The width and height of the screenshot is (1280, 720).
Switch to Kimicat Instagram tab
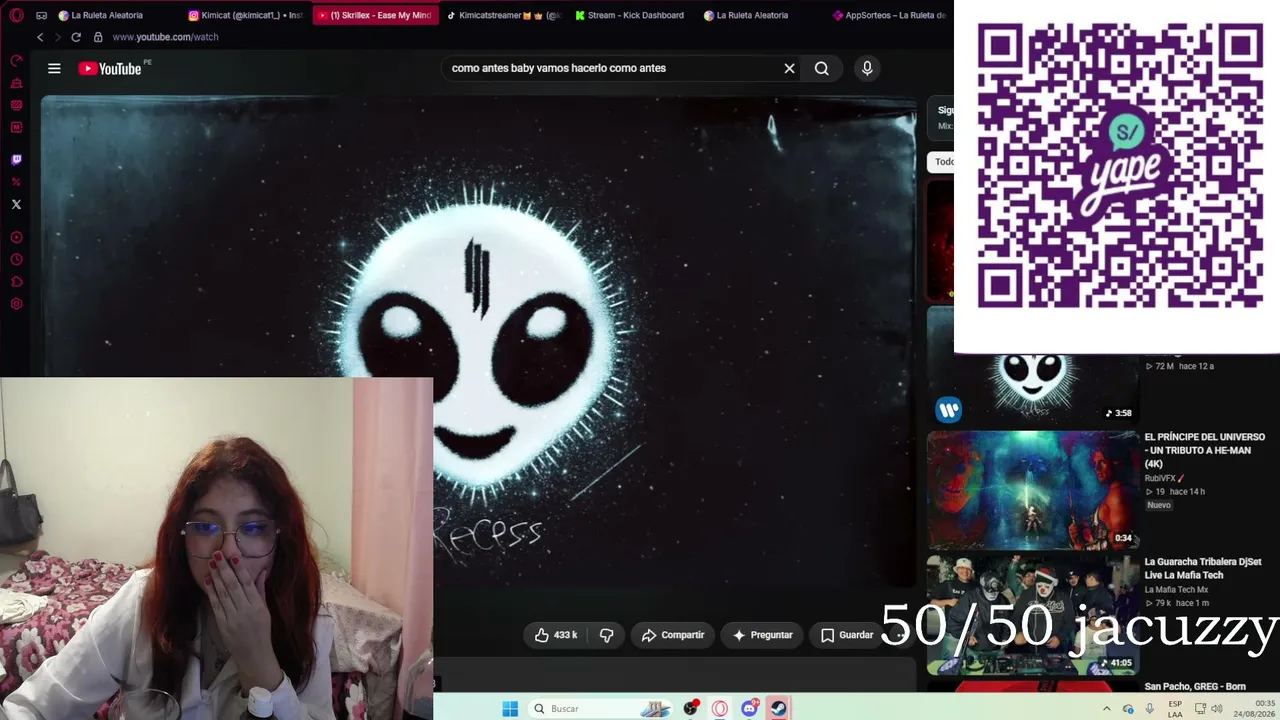(246, 15)
